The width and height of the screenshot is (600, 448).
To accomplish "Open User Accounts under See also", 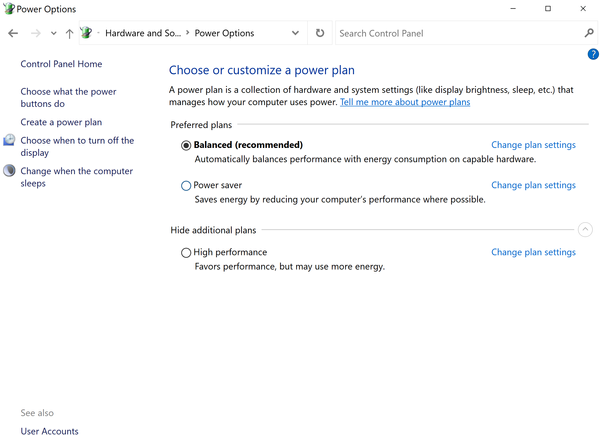I will [49, 432].
